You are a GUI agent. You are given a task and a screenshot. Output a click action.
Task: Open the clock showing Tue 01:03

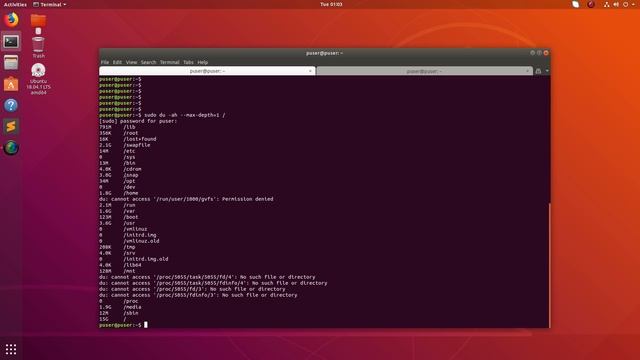(x=331, y=4)
